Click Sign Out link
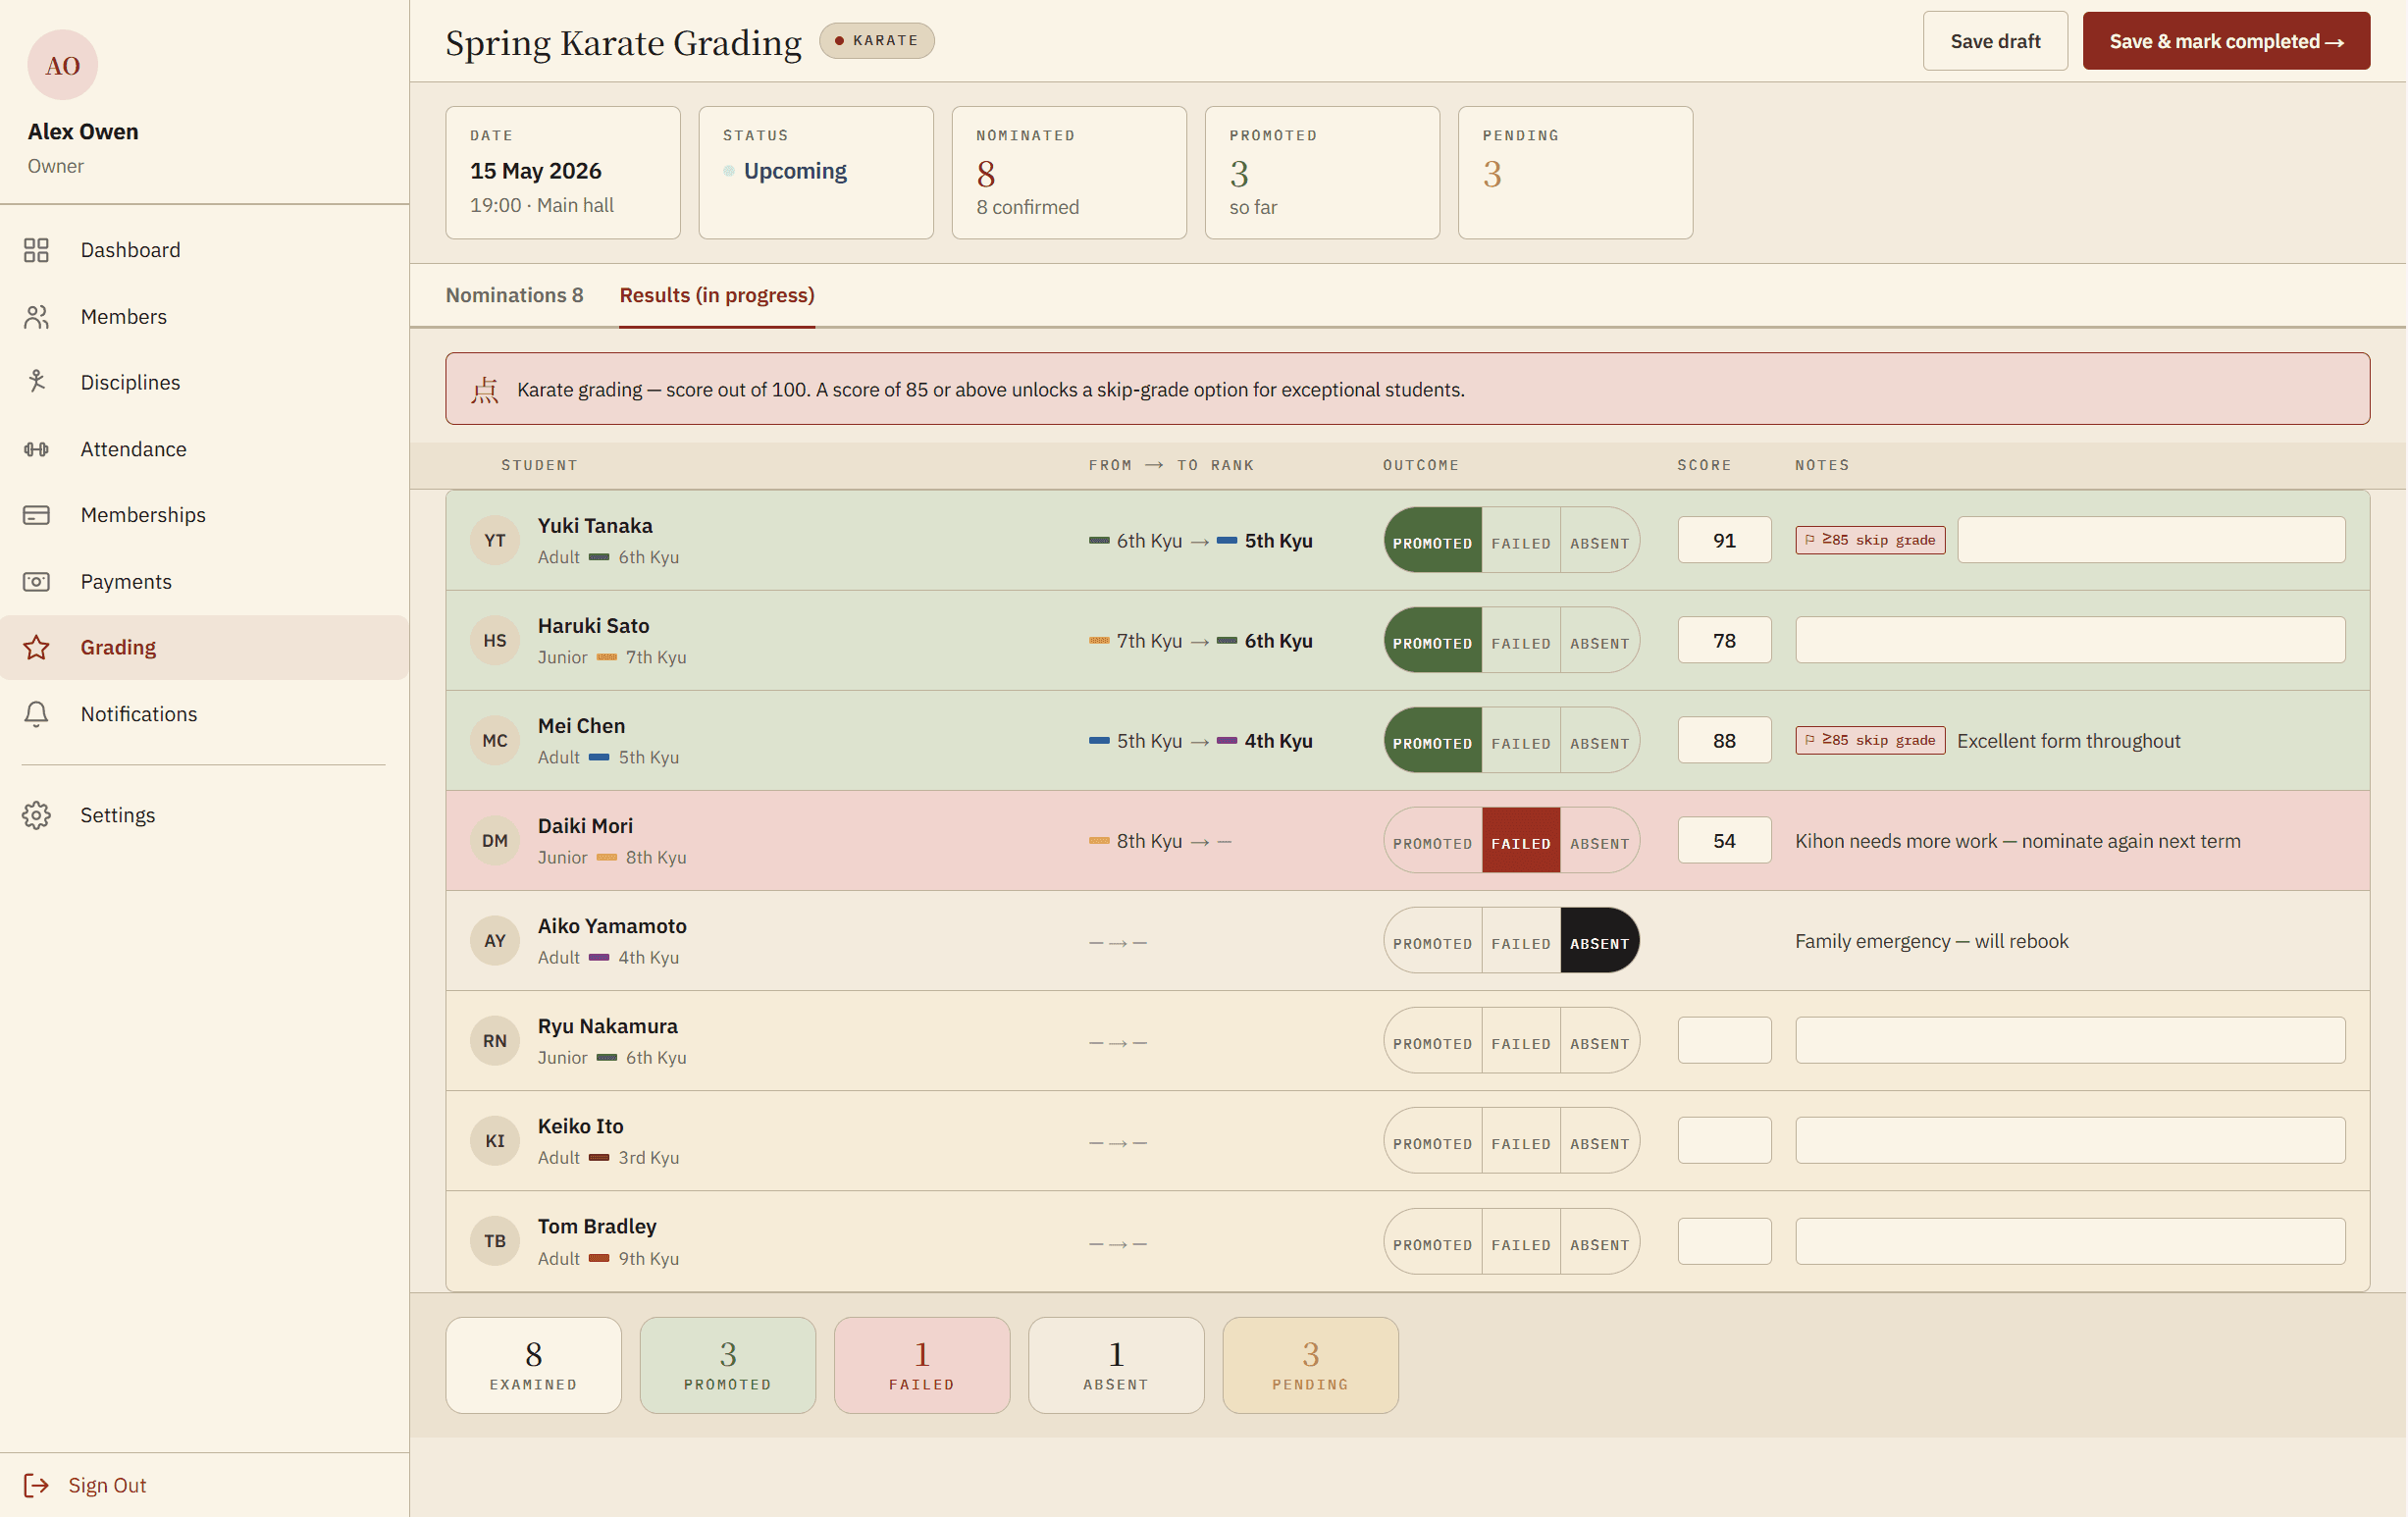 (x=107, y=1485)
